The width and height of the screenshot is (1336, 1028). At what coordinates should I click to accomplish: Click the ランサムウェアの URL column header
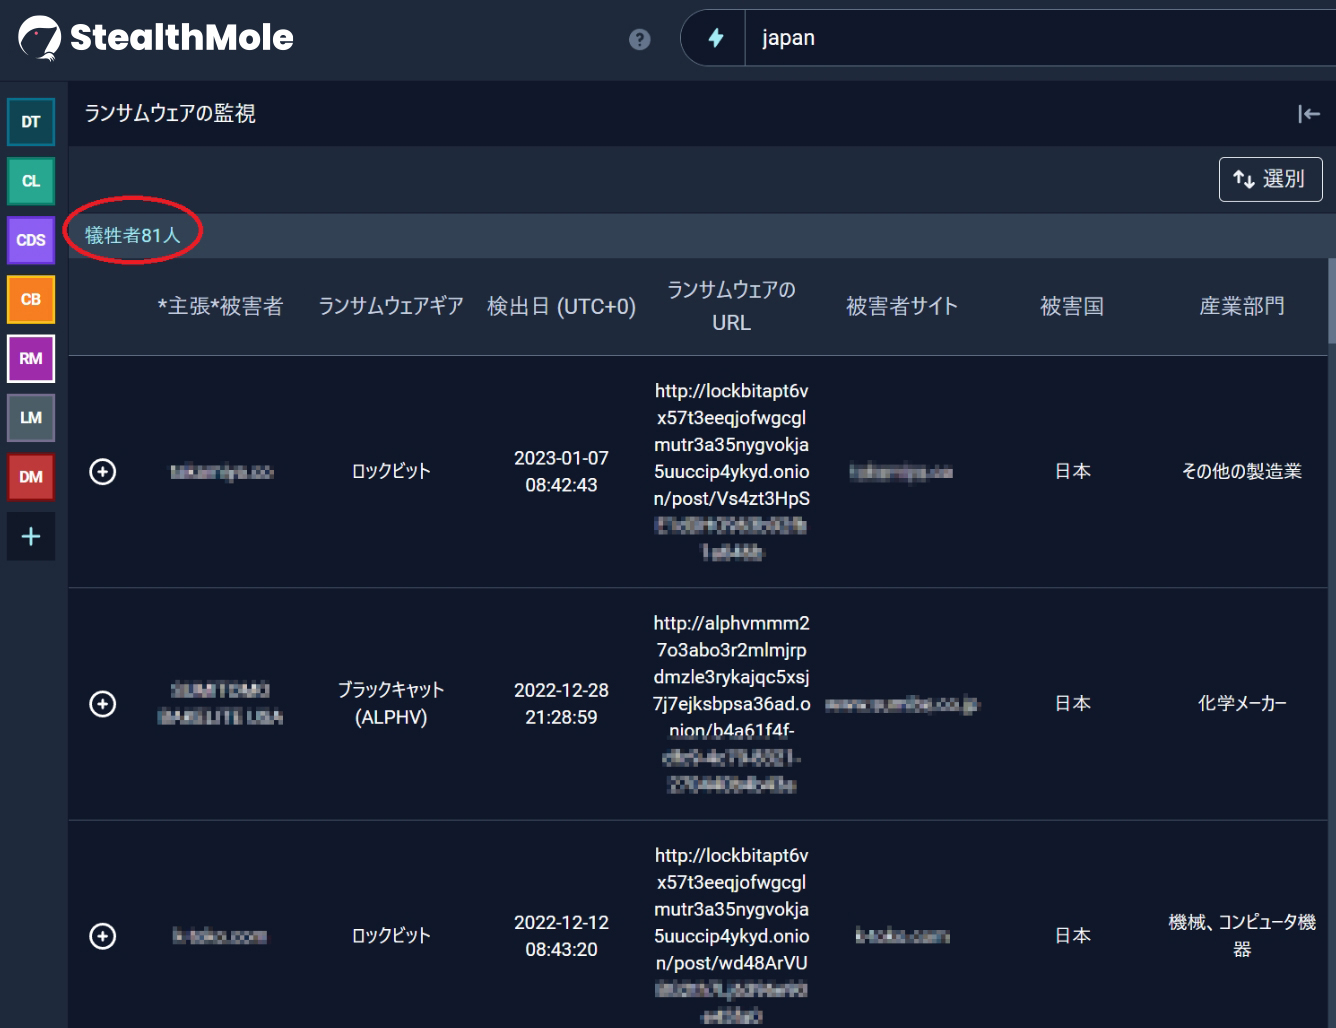coord(731,306)
